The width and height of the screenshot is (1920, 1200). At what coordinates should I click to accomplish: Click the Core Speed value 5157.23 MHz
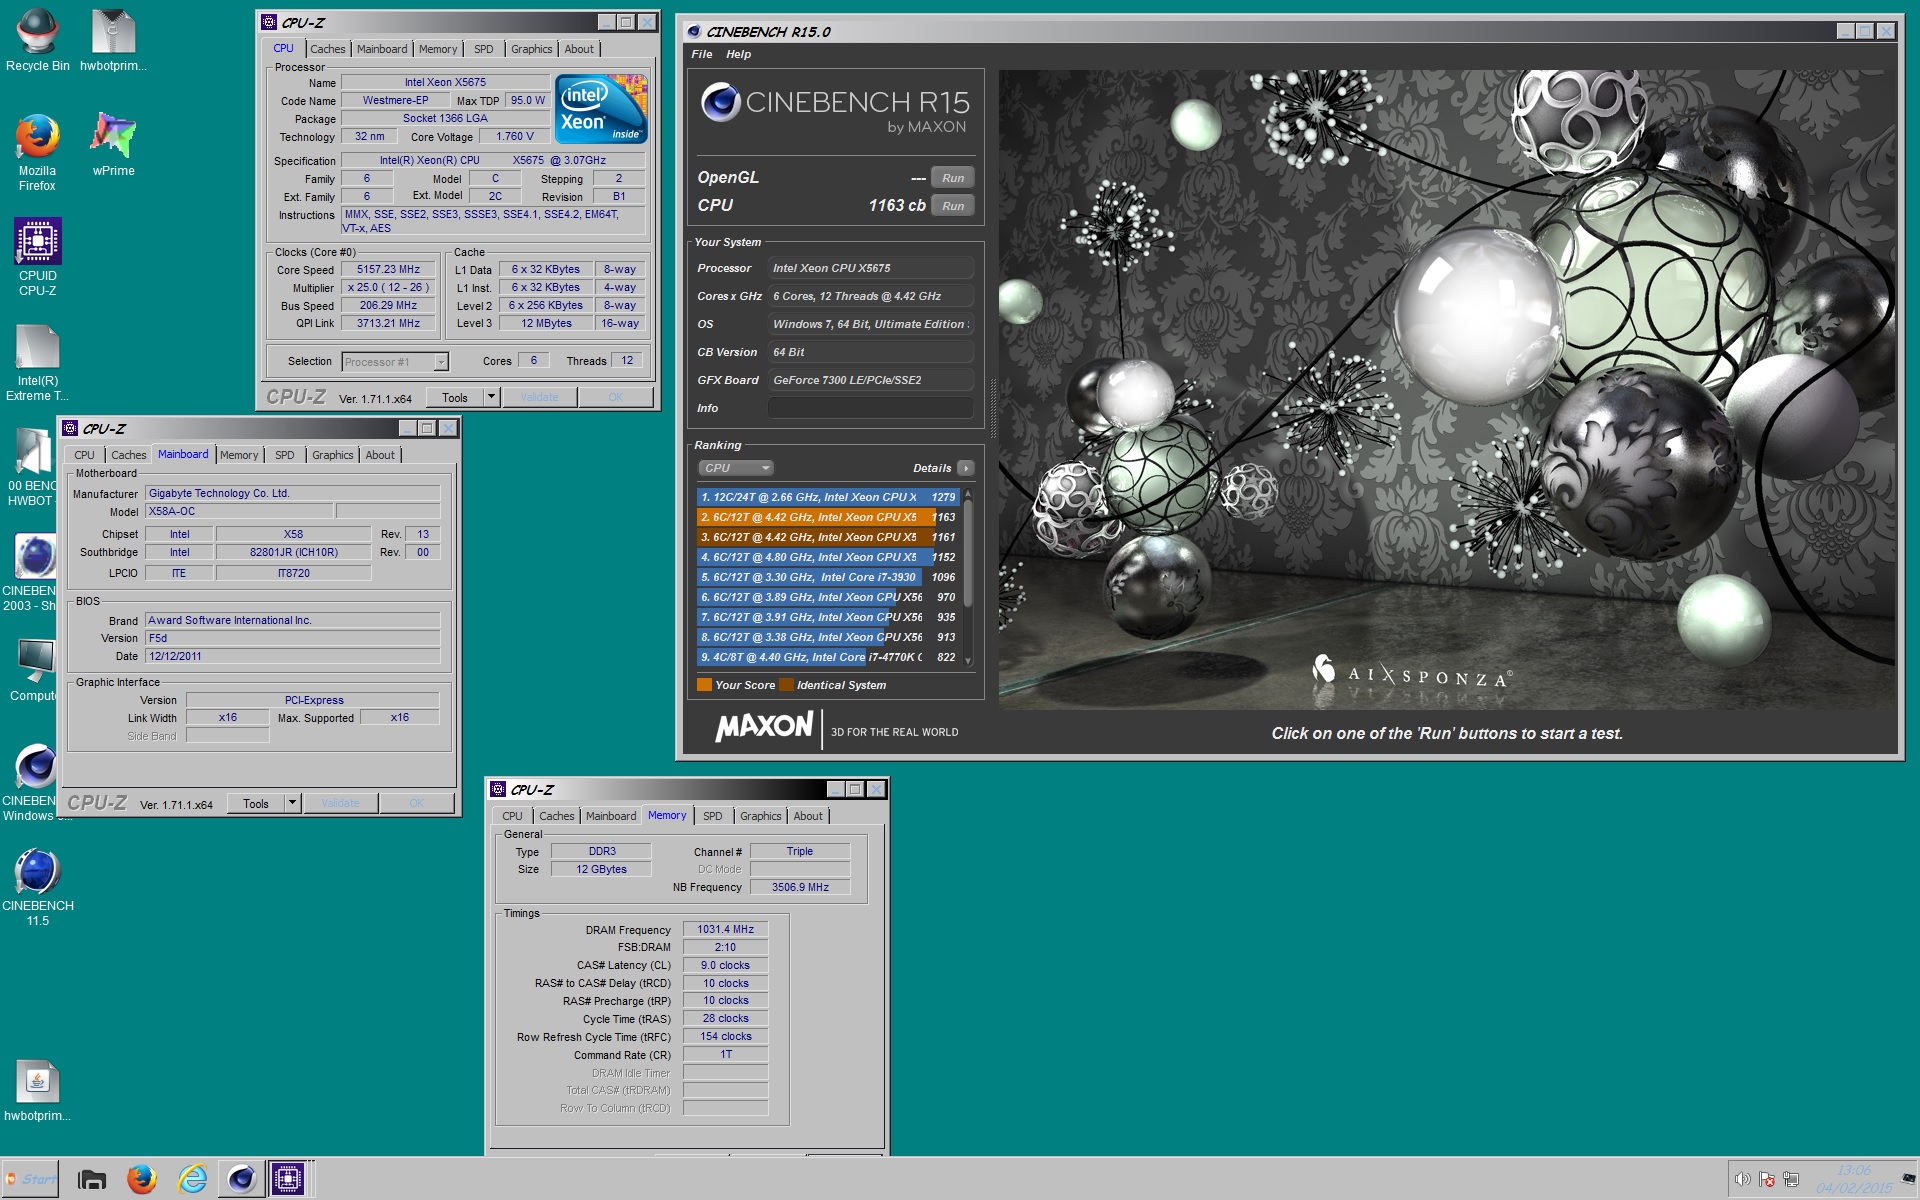[389, 269]
